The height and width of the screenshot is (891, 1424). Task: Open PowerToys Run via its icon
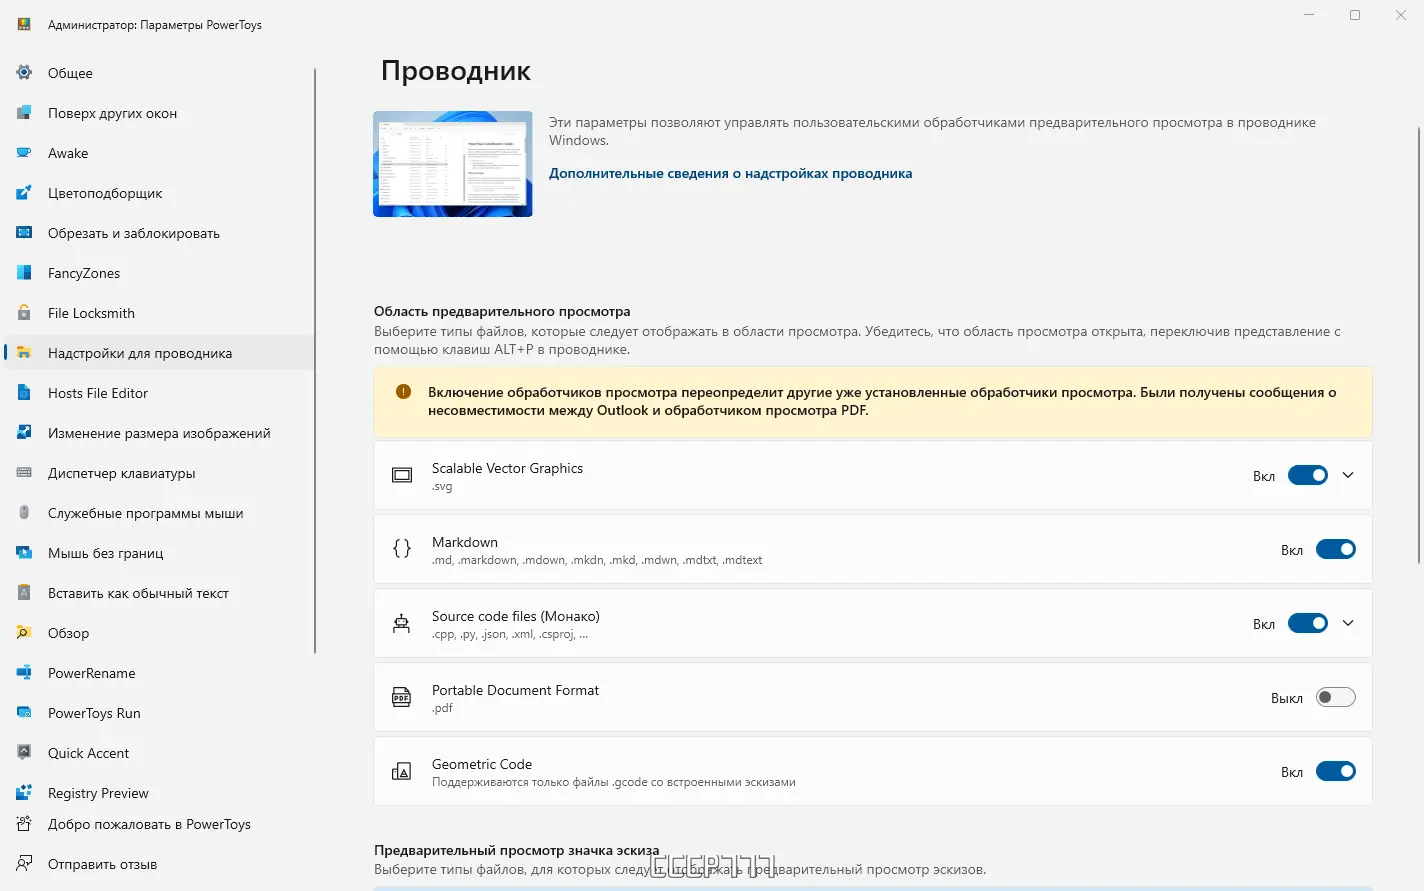point(24,713)
